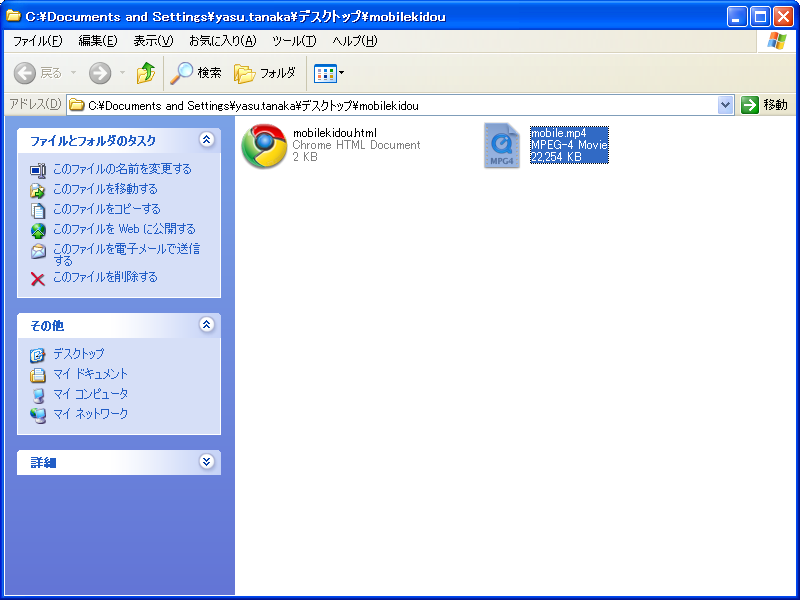Open the Views dropdown icon in toolbar

pyautogui.click(x=329, y=73)
